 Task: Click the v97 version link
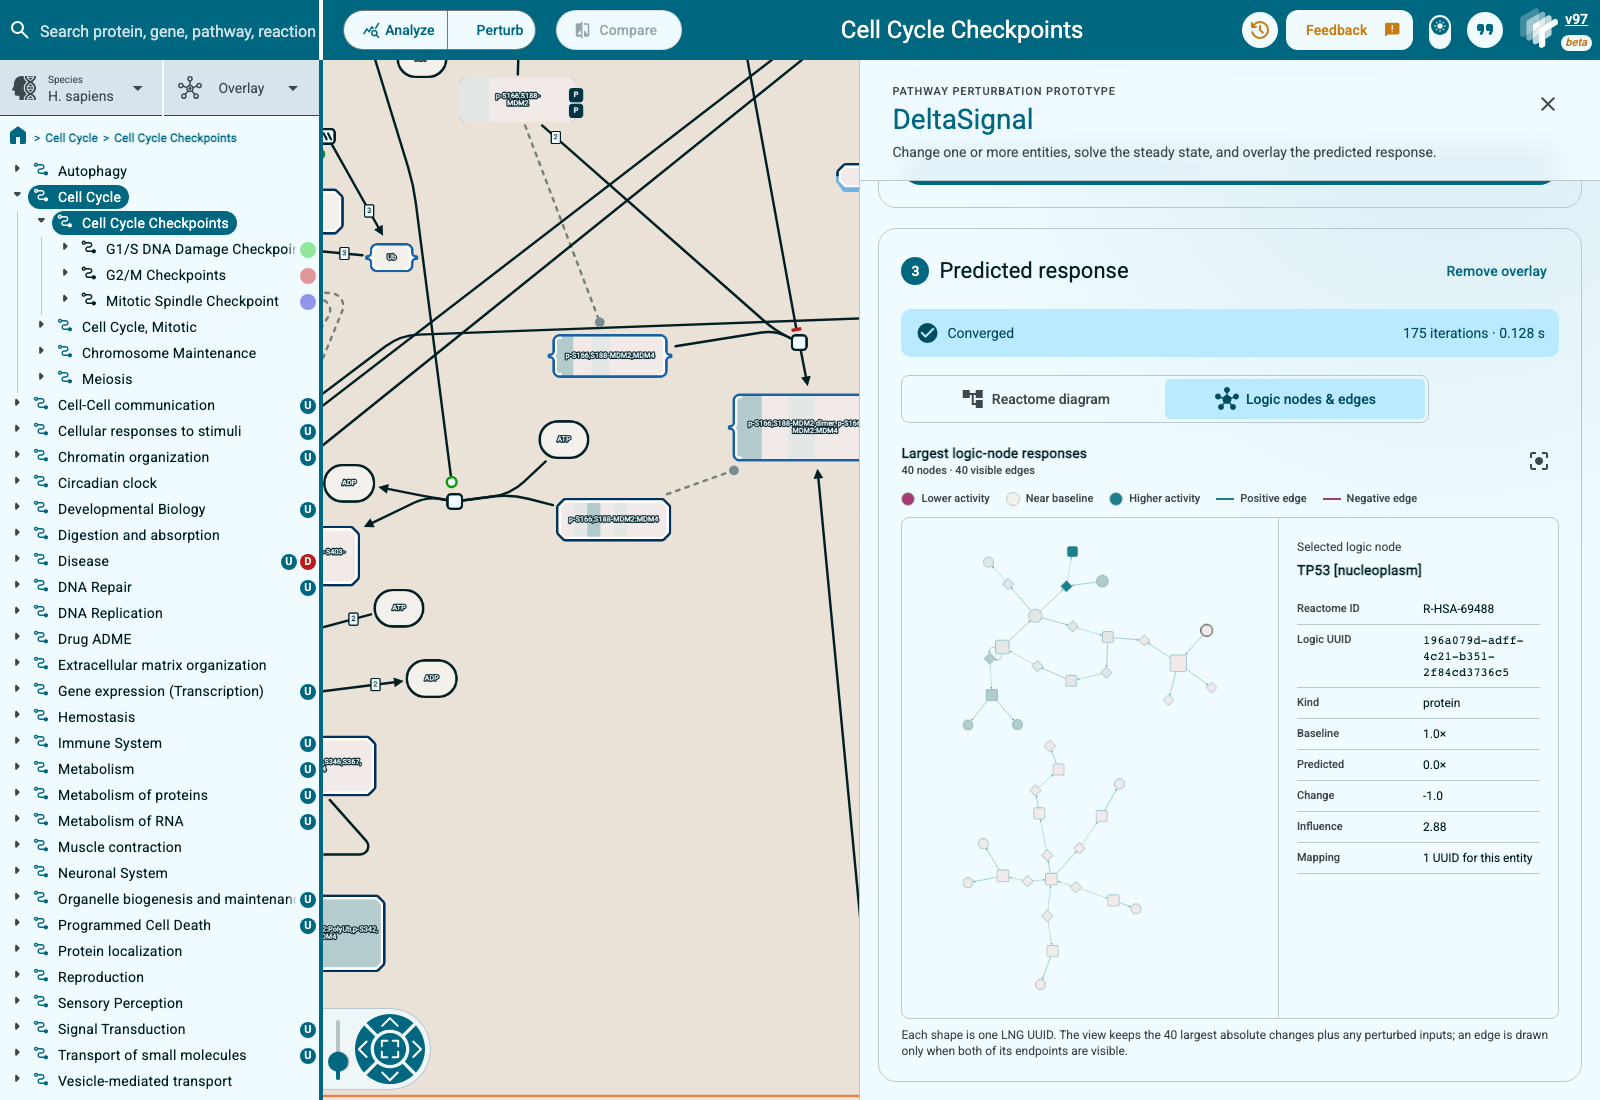coord(1576,19)
